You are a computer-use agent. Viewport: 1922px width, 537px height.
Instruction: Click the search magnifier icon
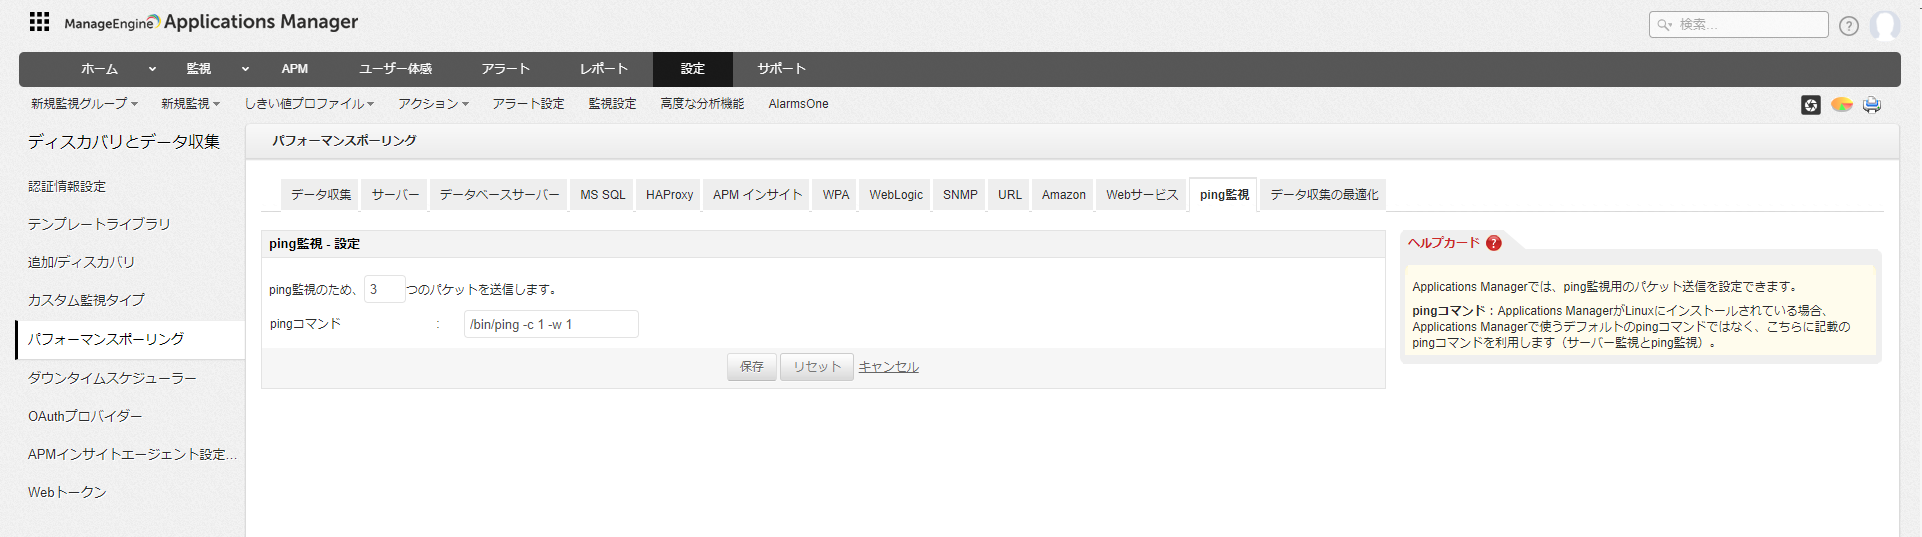(x=1664, y=25)
